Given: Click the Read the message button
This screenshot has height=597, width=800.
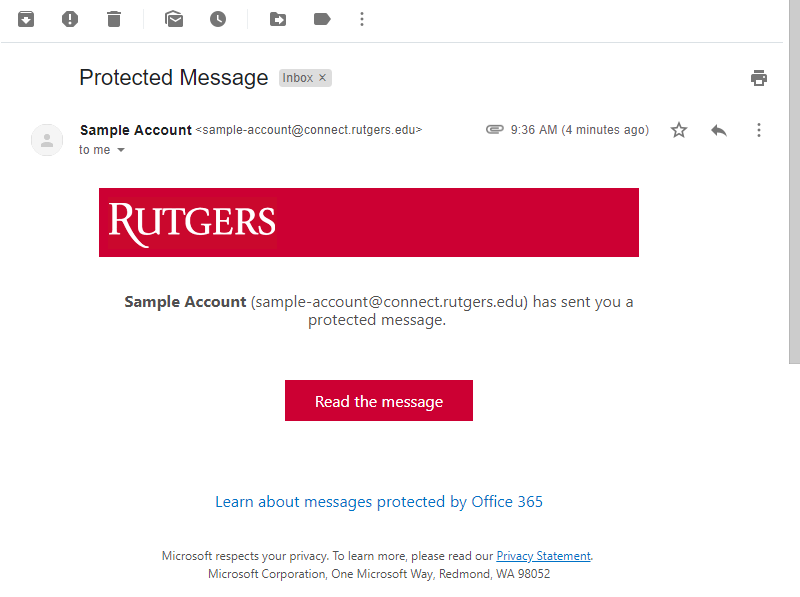Looking at the screenshot, I should (379, 401).
